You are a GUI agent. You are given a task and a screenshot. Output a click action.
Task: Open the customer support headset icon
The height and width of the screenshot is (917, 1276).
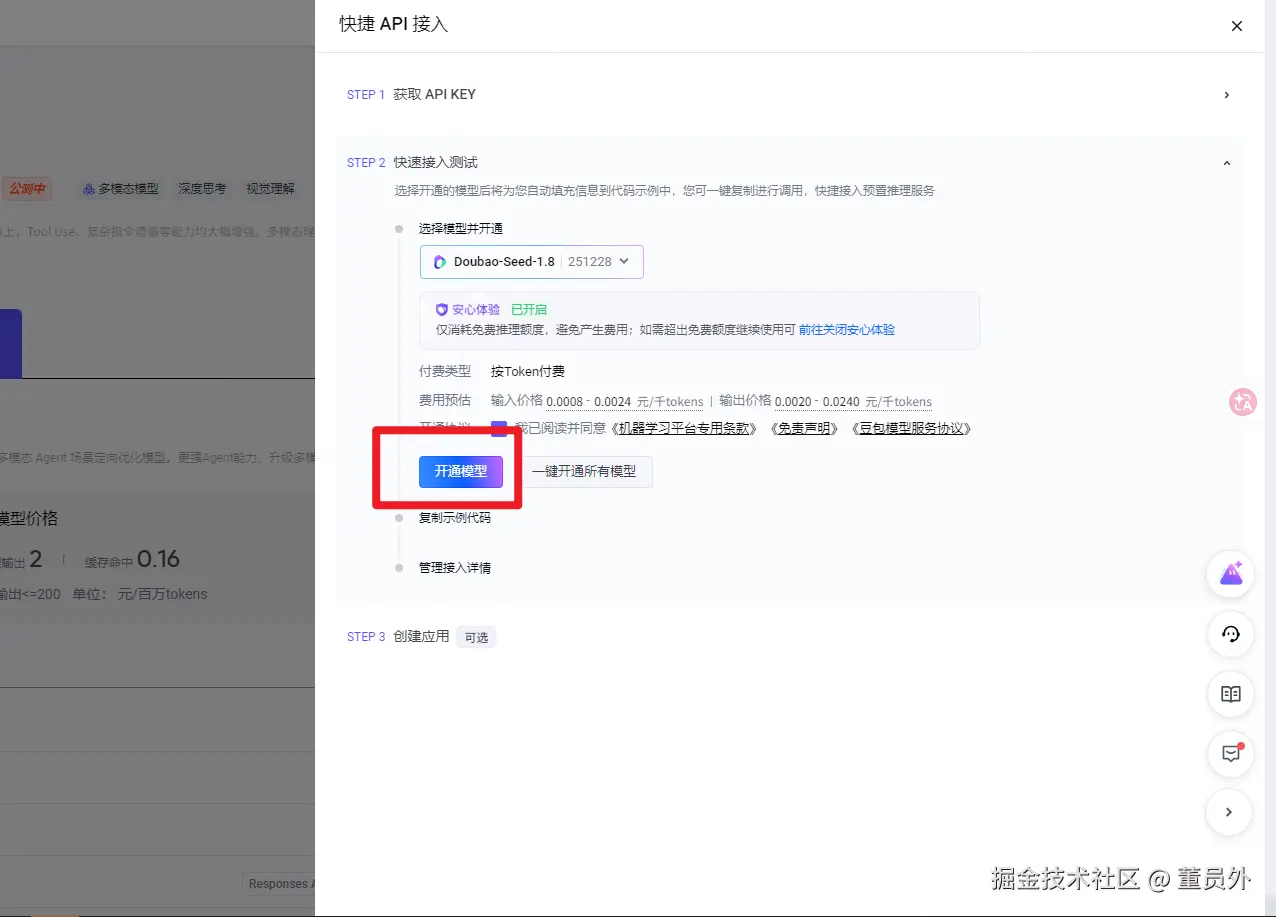click(x=1231, y=634)
